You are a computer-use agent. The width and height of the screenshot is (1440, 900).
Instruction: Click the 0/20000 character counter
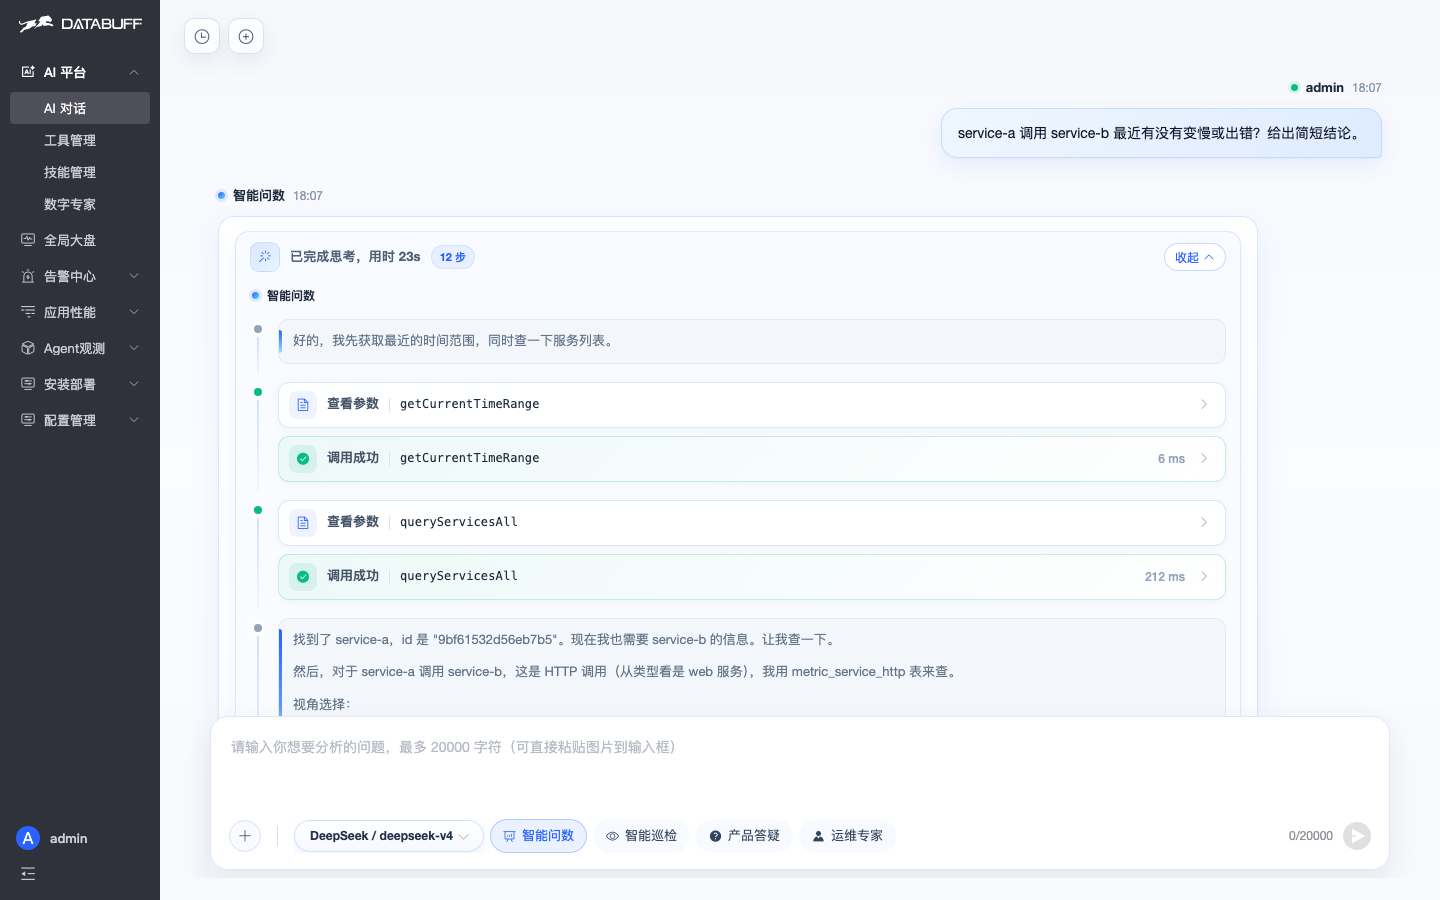[1311, 836]
